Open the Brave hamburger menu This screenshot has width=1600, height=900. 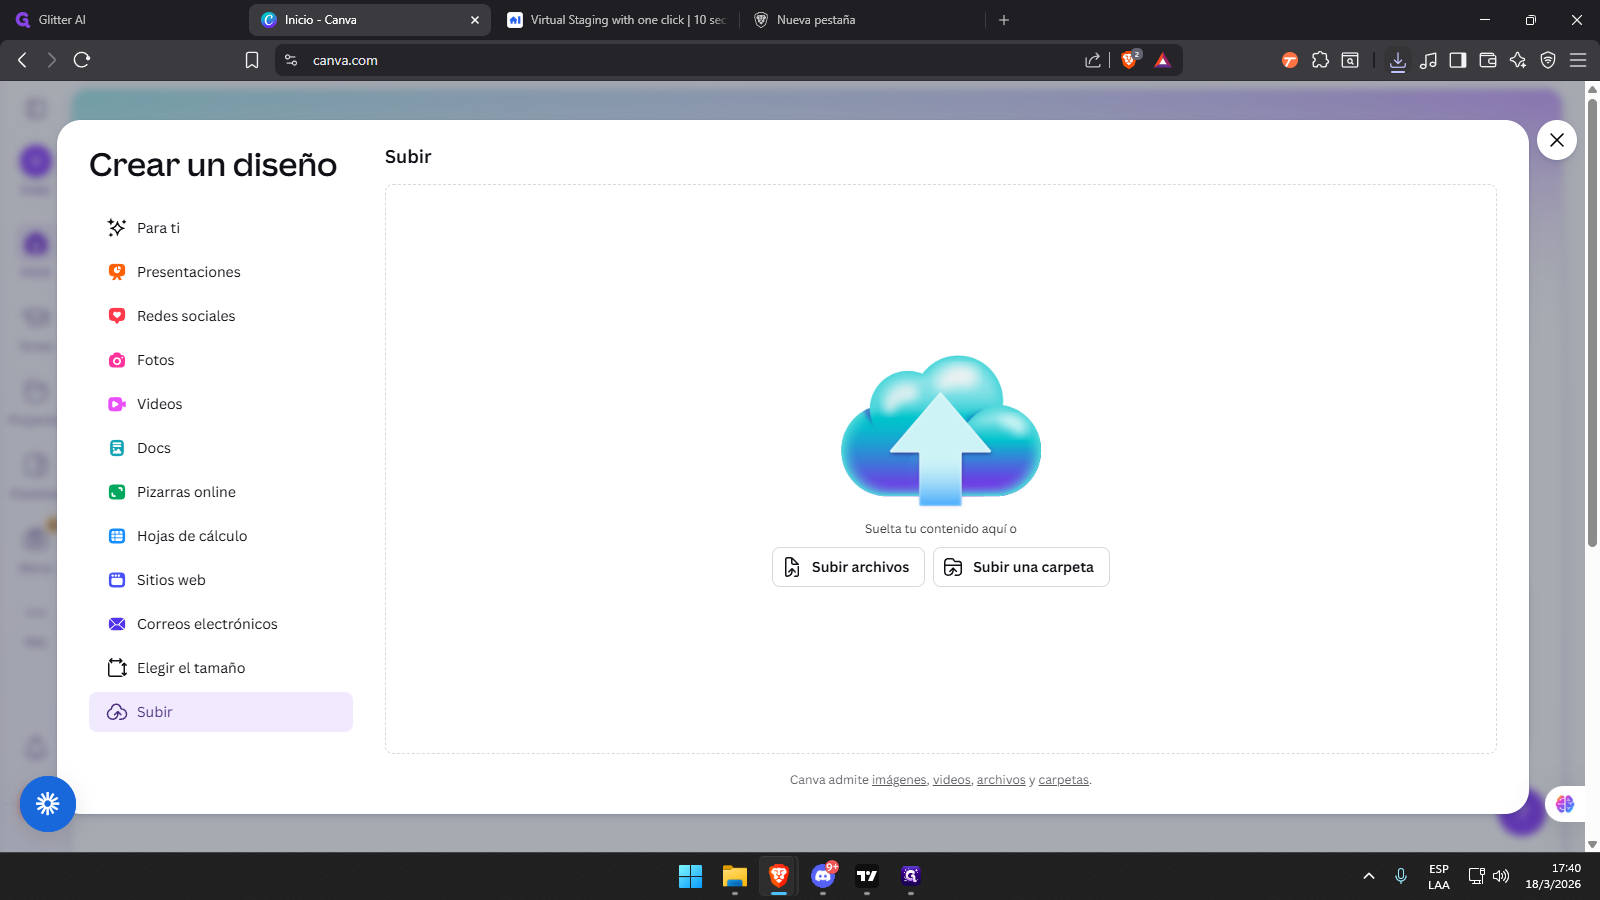[1578, 60]
